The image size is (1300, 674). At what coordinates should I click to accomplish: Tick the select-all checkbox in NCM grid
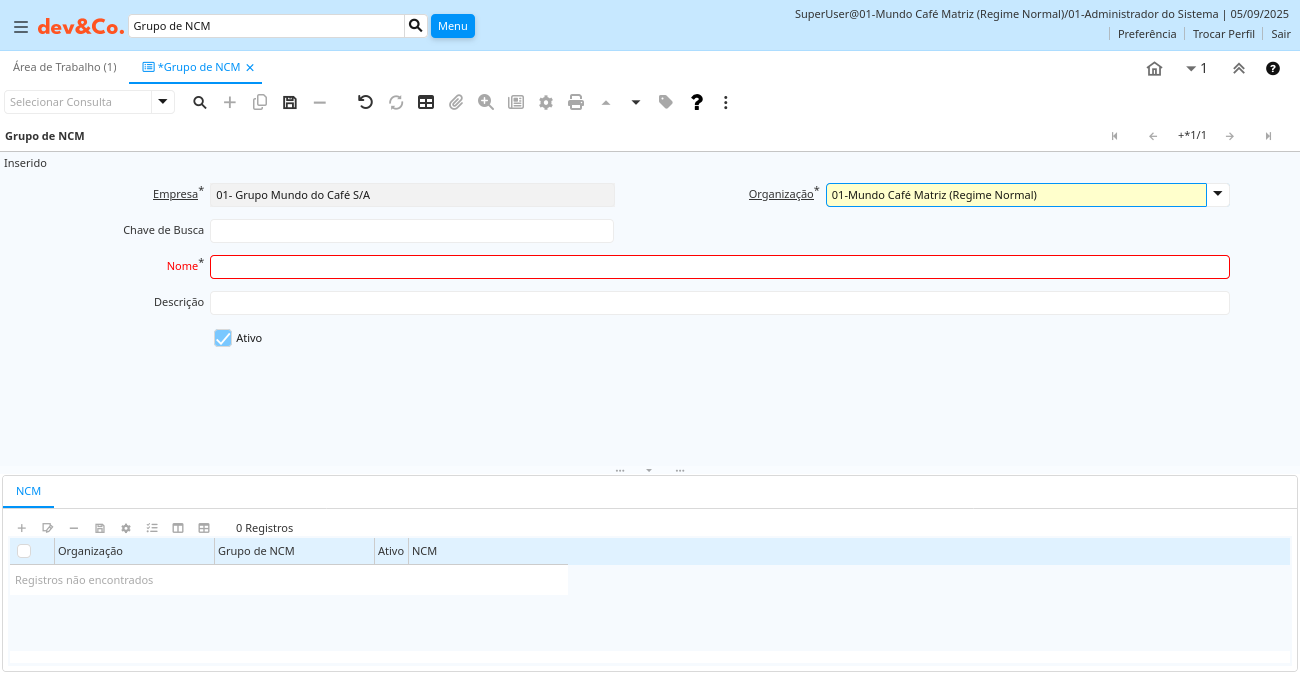coord(24,551)
